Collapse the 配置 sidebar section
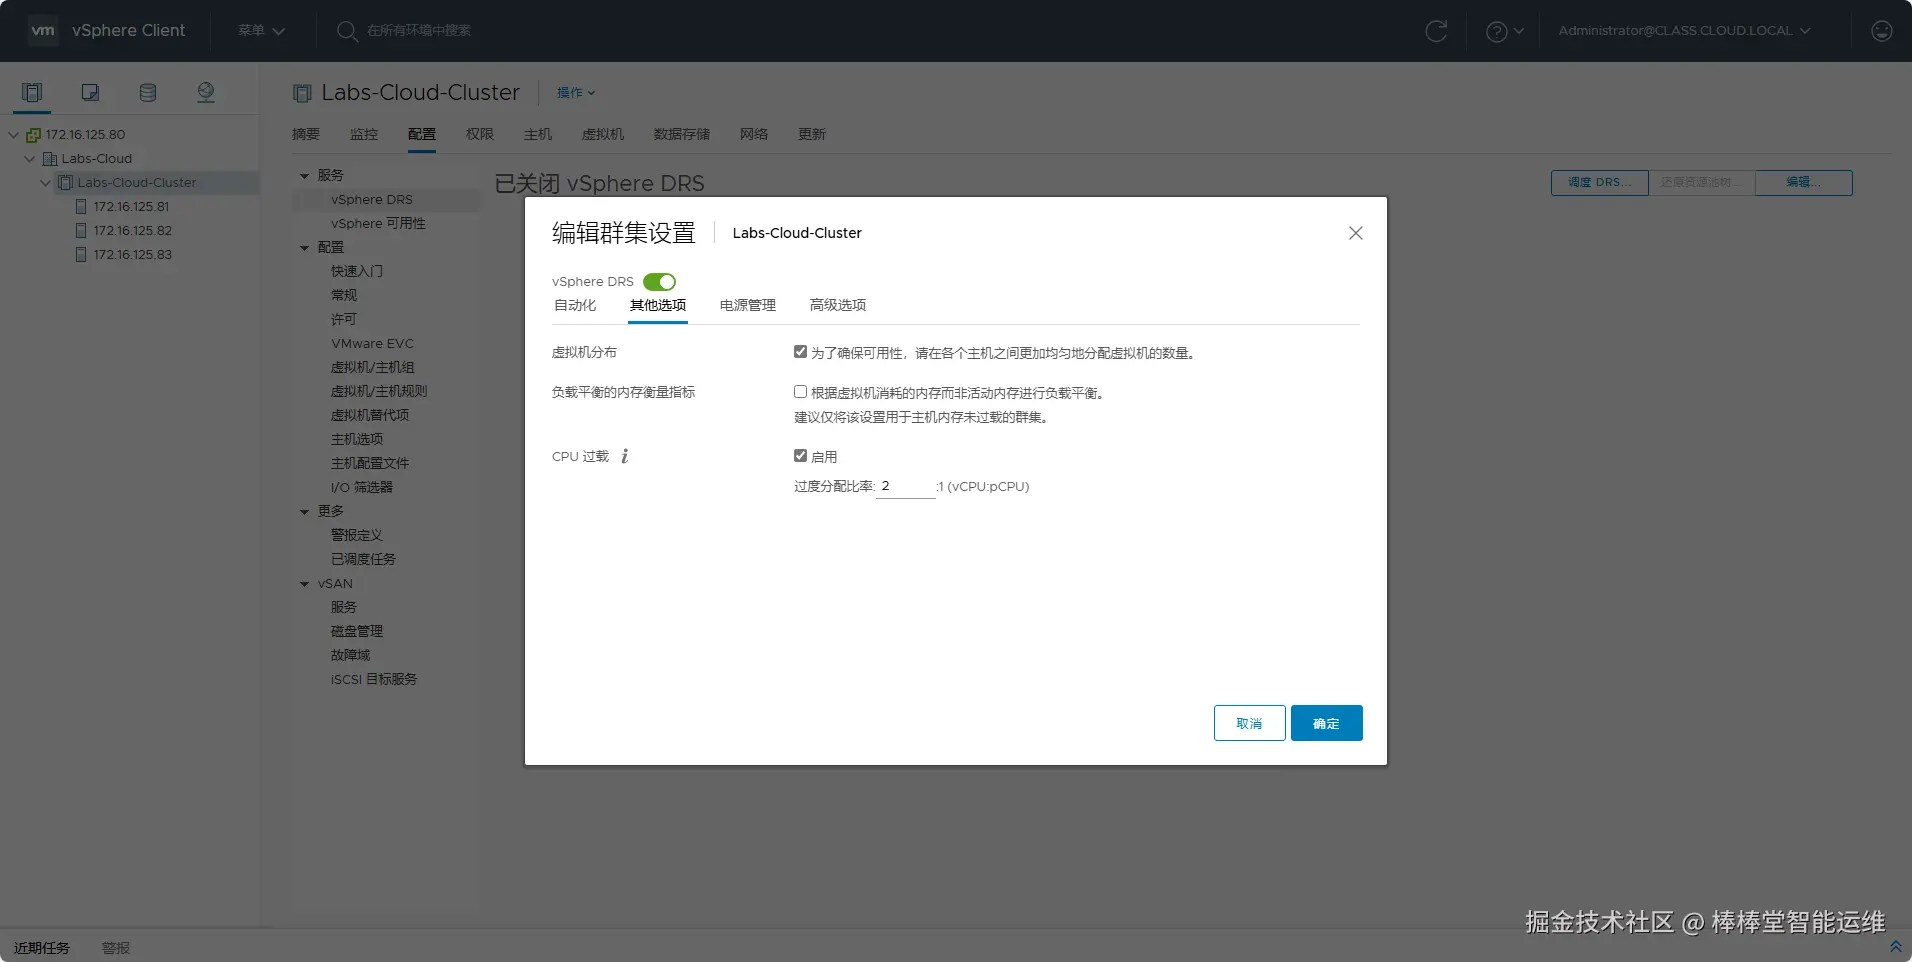1912x962 pixels. [x=305, y=248]
